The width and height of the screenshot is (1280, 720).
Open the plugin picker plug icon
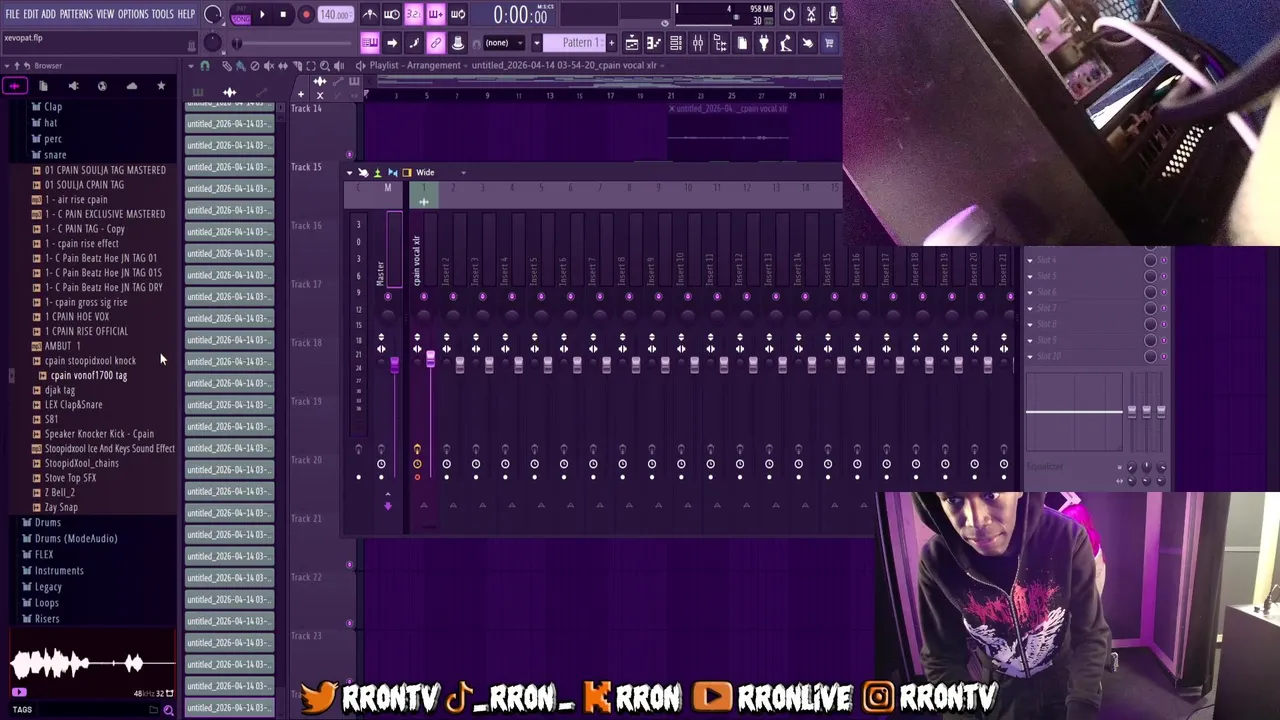pyautogui.click(x=764, y=43)
